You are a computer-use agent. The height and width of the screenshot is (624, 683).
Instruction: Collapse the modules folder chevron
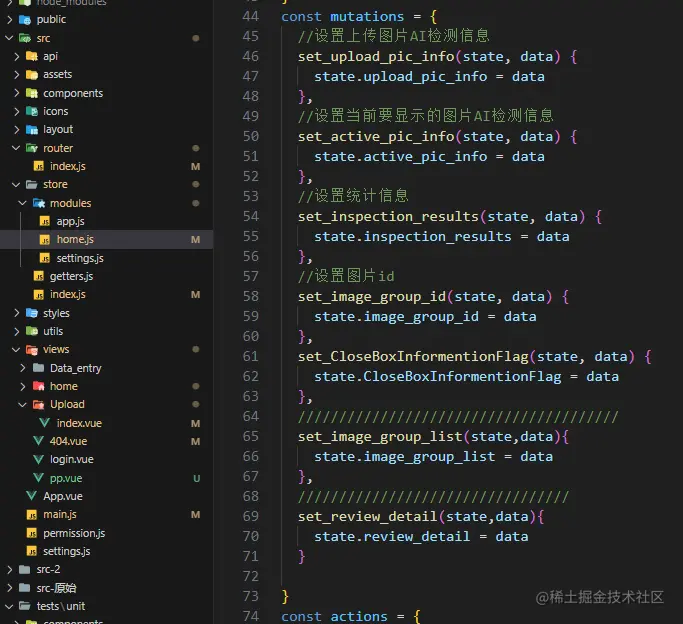click(x=23, y=203)
